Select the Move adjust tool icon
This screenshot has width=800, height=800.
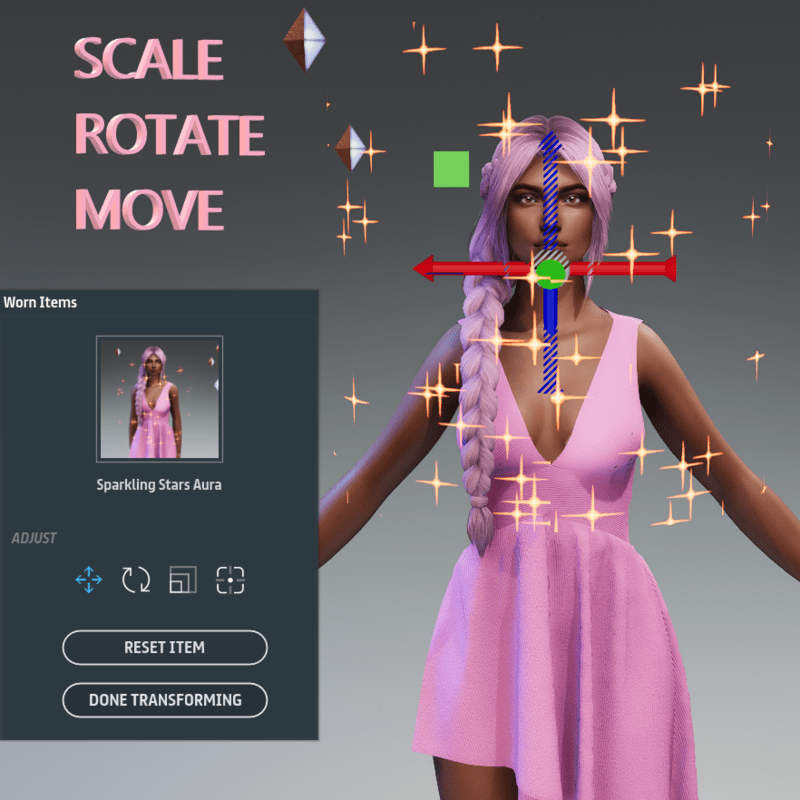pos(89,579)
